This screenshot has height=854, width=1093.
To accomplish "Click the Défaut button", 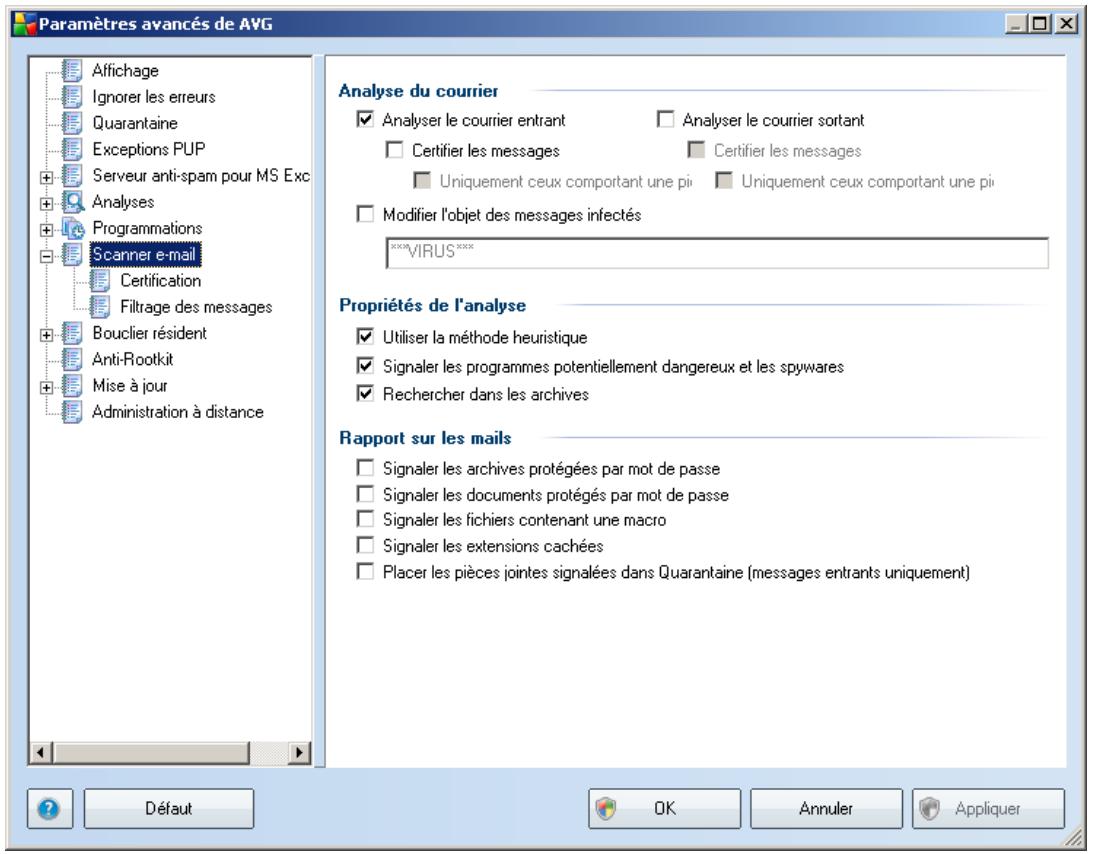I will coord(169,809).
